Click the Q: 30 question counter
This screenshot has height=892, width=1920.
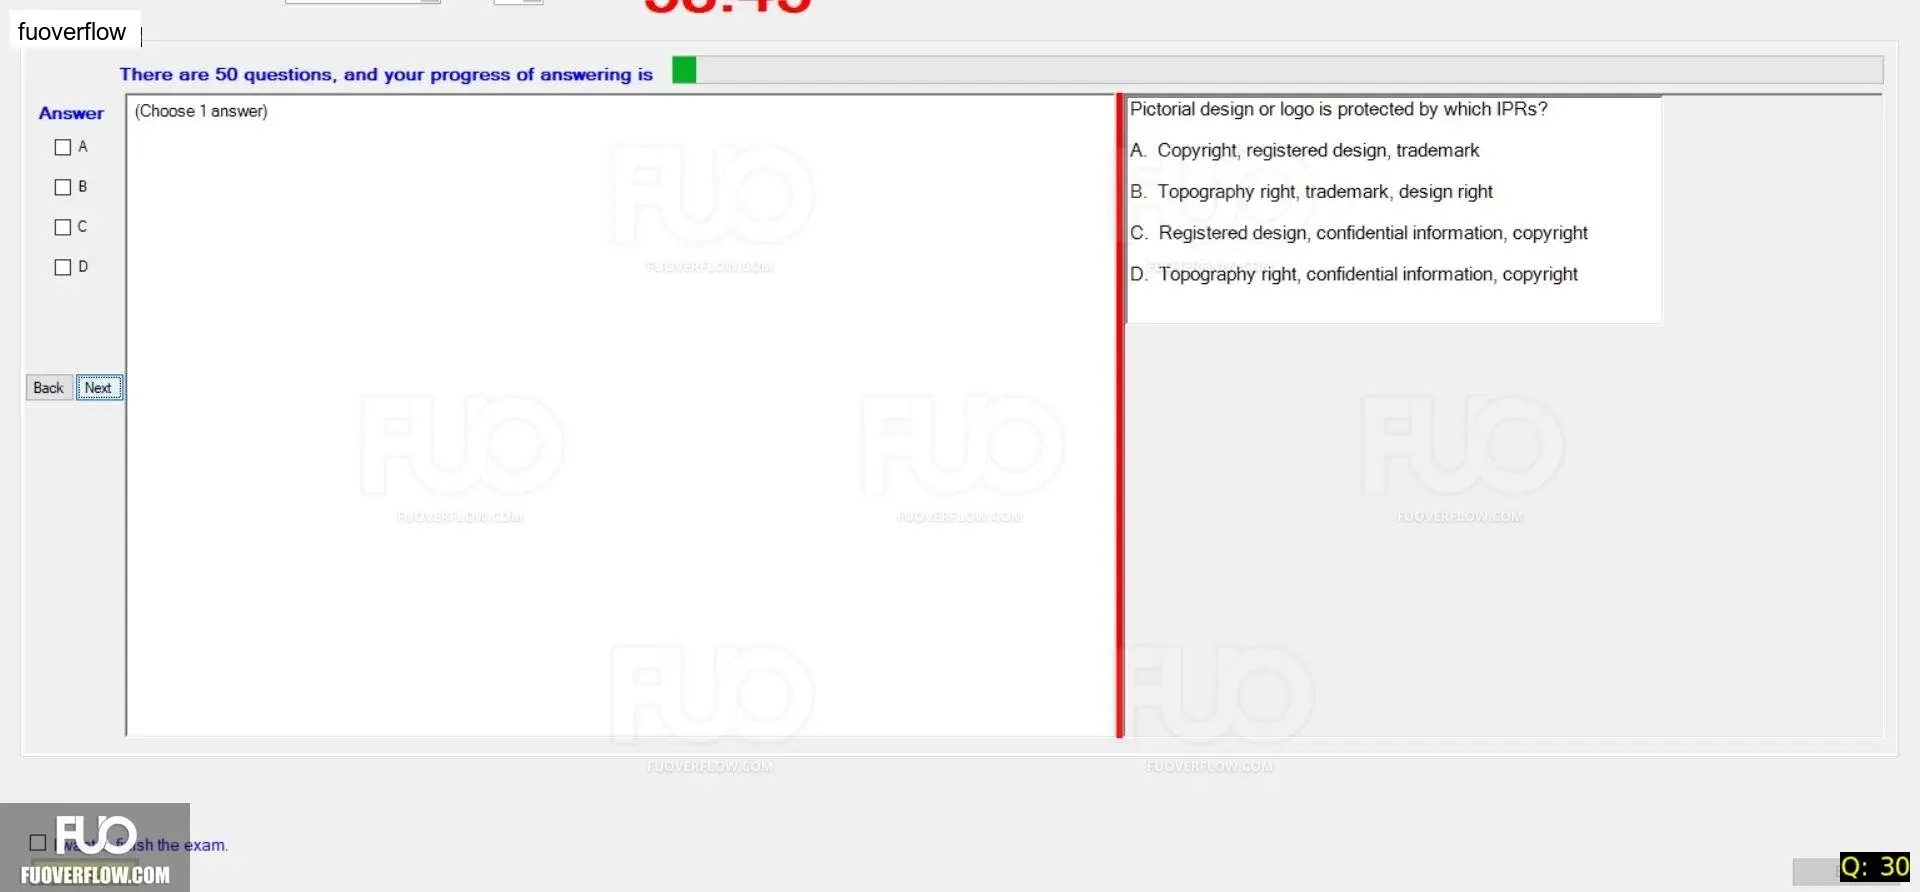pyautogui.click(x=1875, y=867)
